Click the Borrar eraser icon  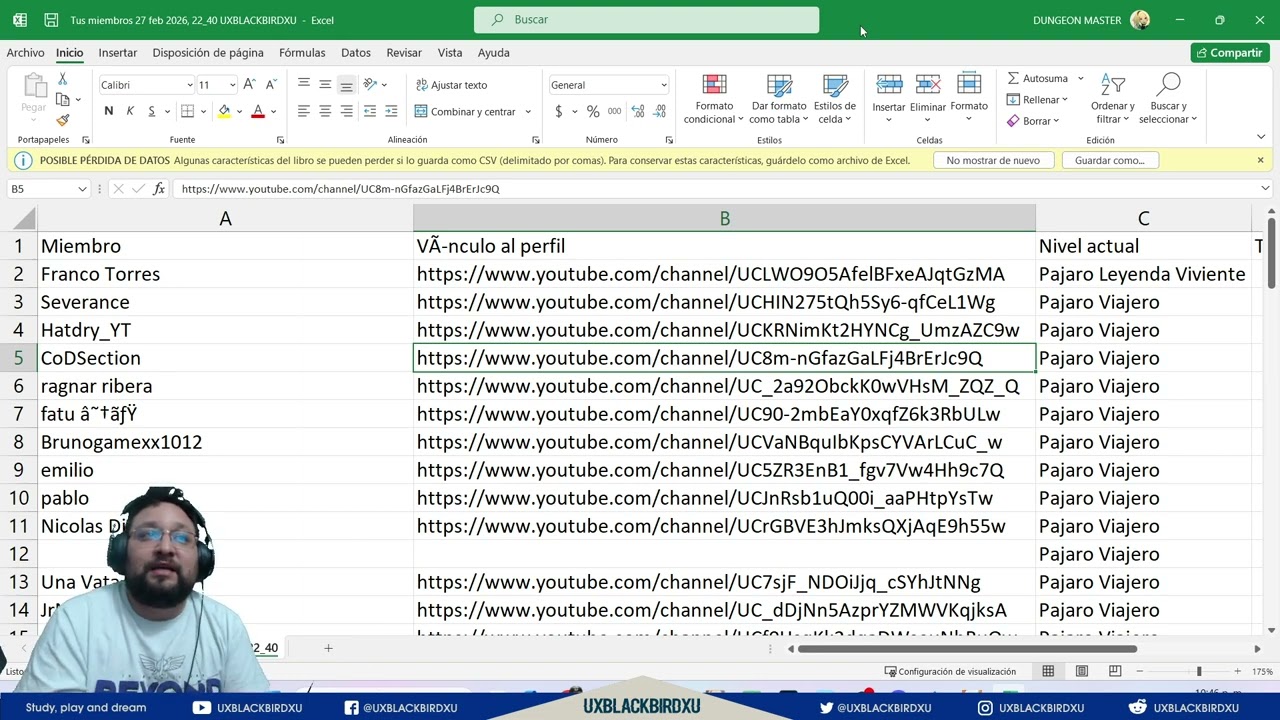(1014, 121)
